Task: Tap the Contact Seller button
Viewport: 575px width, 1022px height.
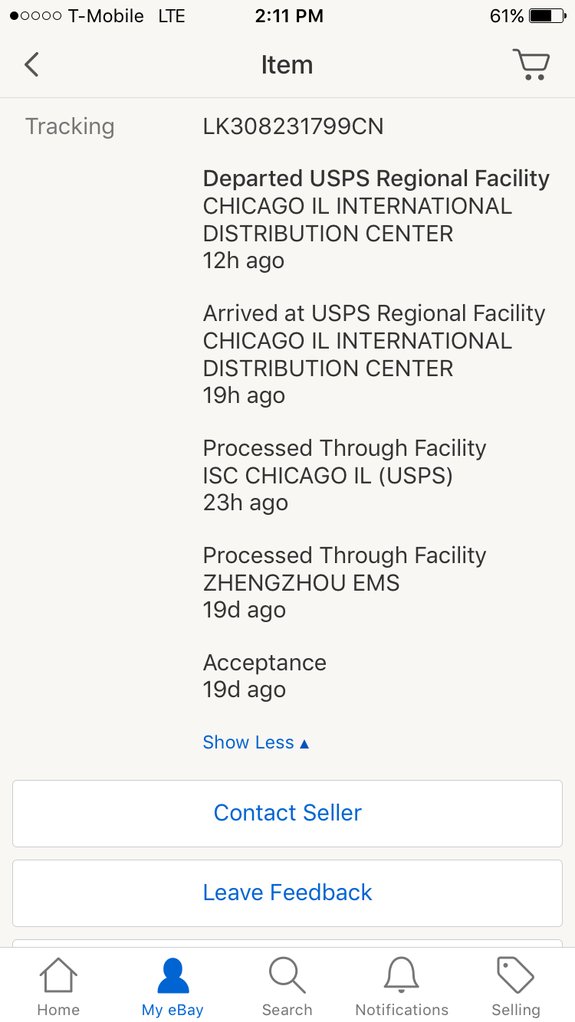Action: coord(288,813)
